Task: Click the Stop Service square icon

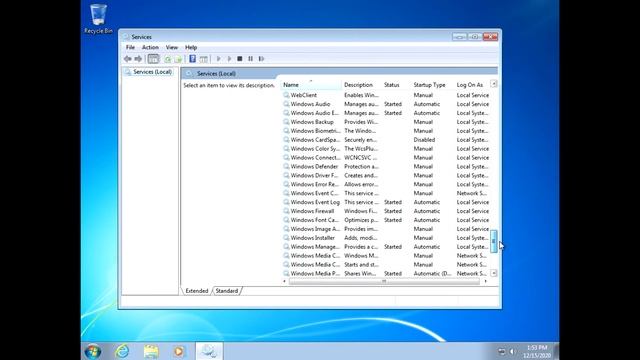Action: [240, 59]
